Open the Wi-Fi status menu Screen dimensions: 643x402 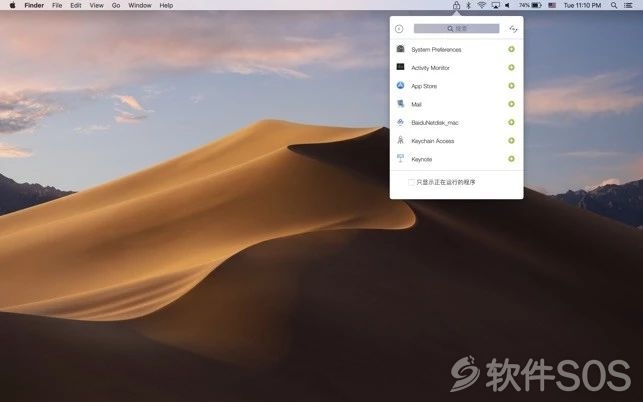(x=482, y=5)
